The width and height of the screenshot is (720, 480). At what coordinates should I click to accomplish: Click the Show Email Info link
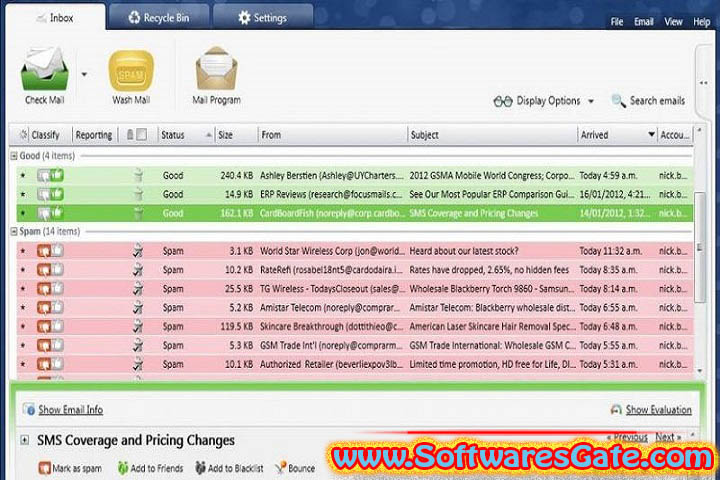point(70,410)
